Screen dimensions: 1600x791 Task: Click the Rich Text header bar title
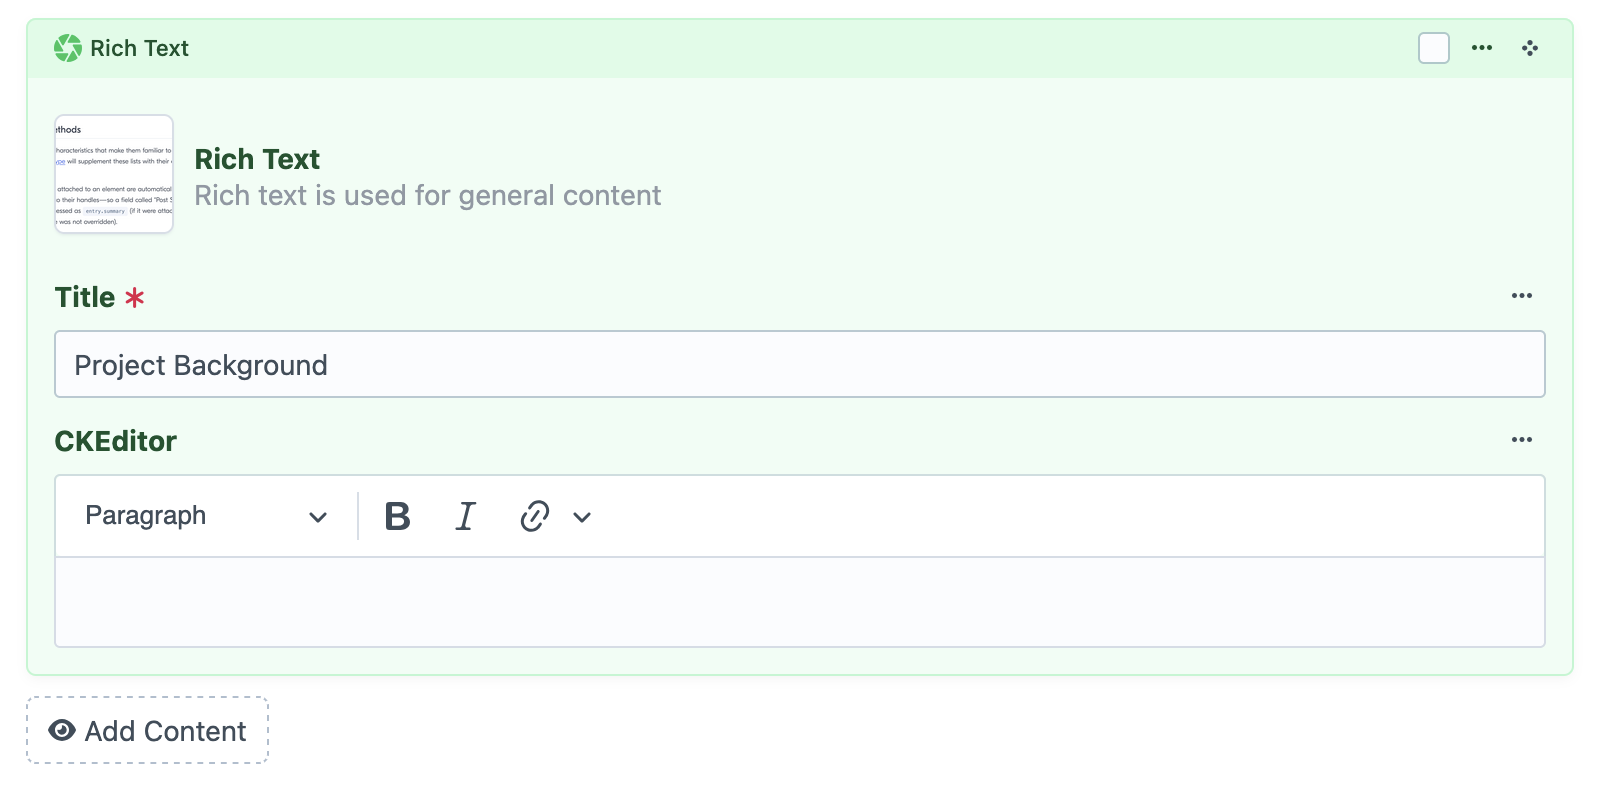pyautogui.click(x=139, y=48)
